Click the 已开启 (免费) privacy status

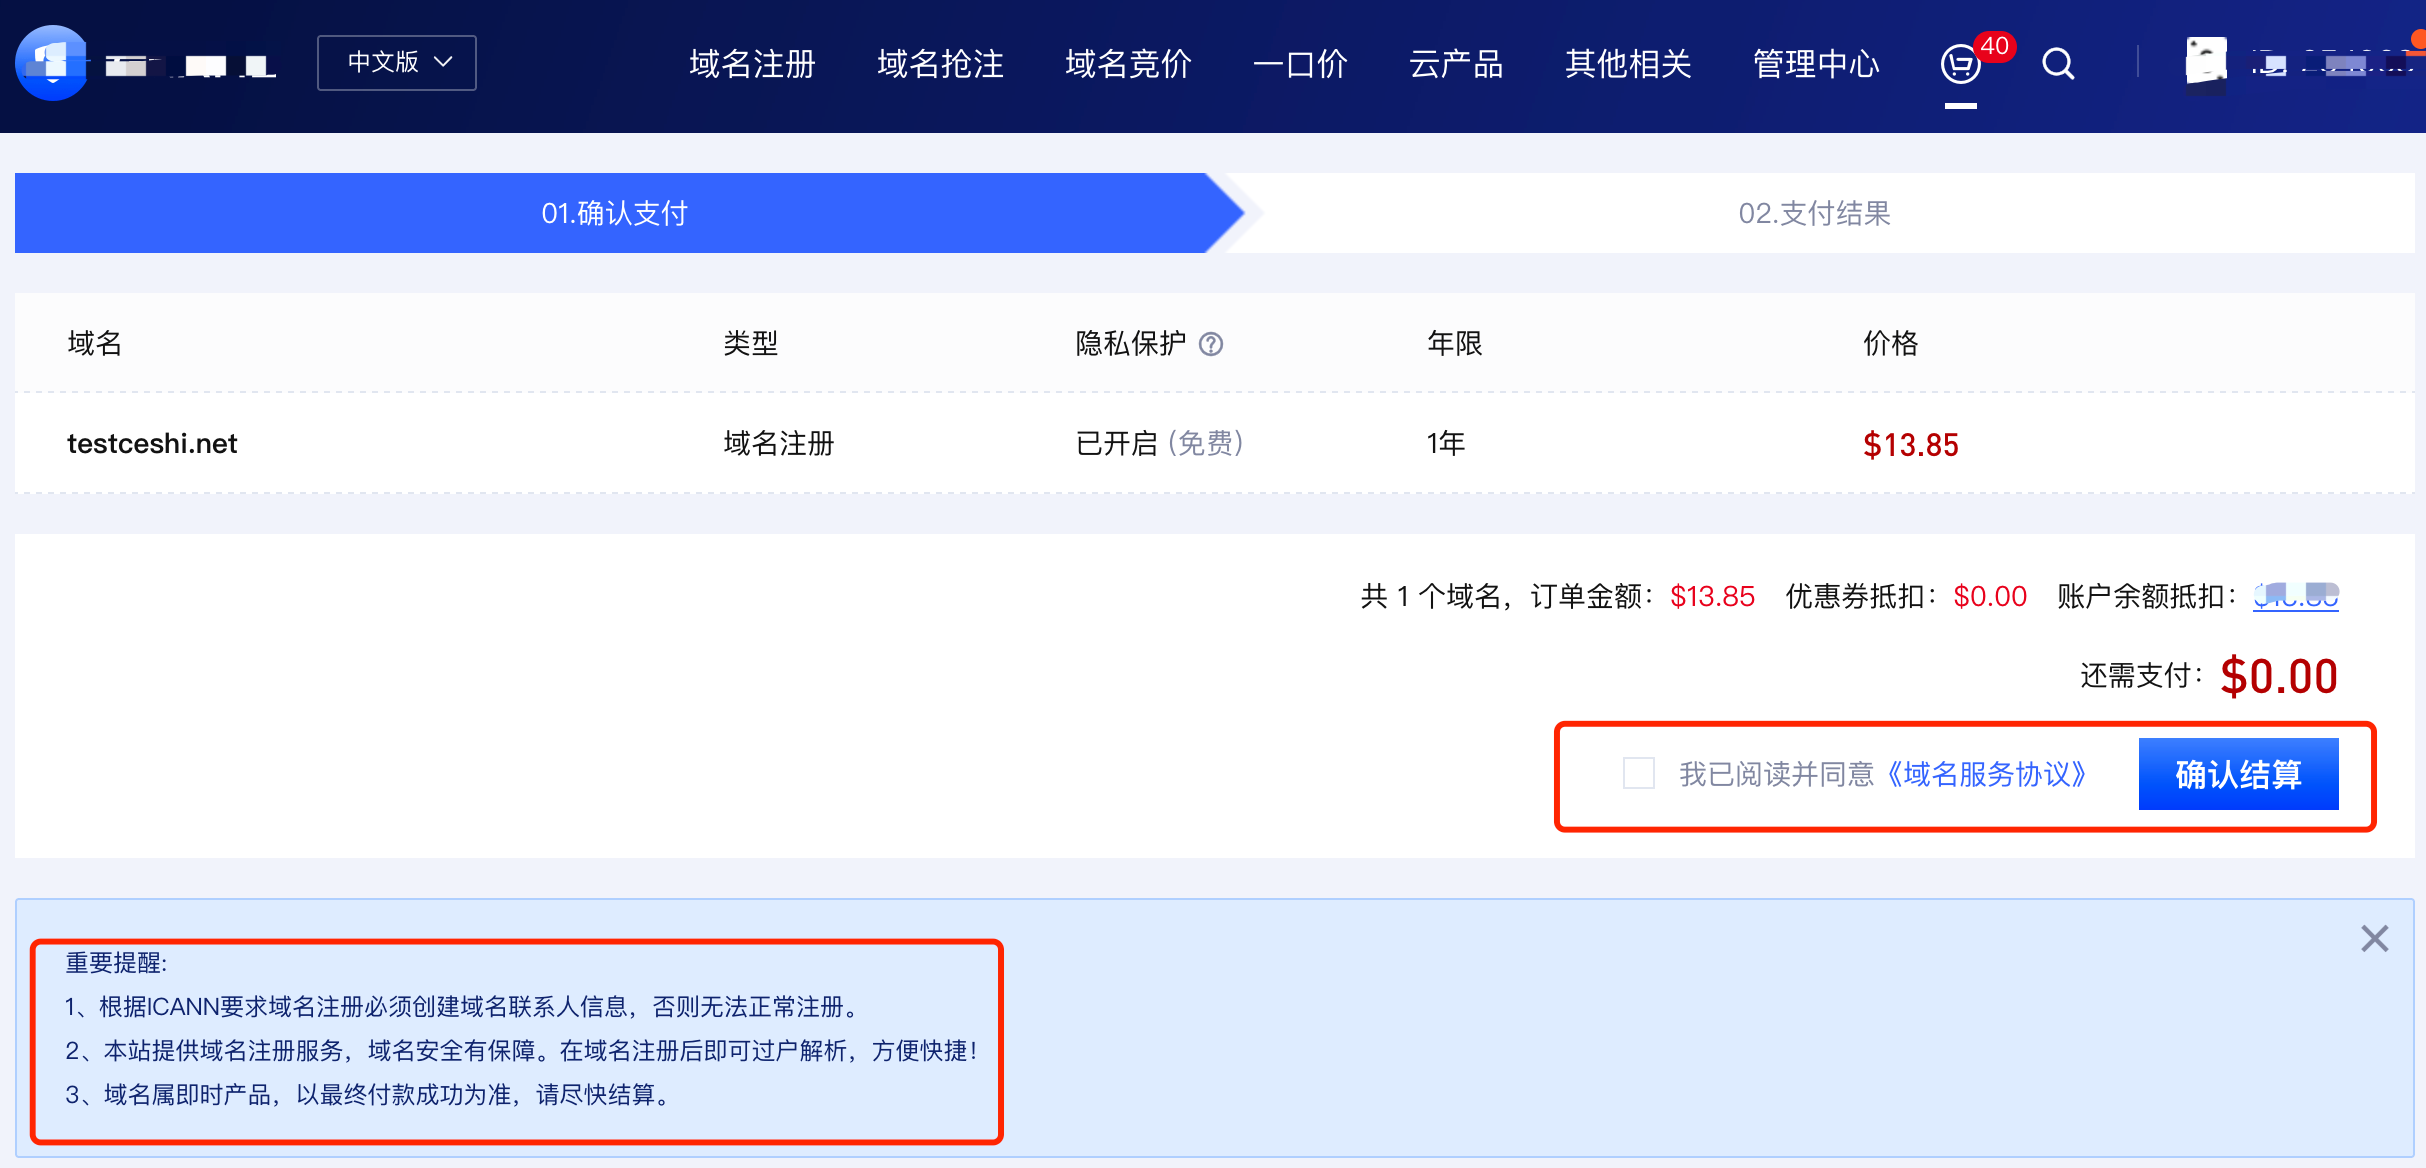coord(1160,443)
